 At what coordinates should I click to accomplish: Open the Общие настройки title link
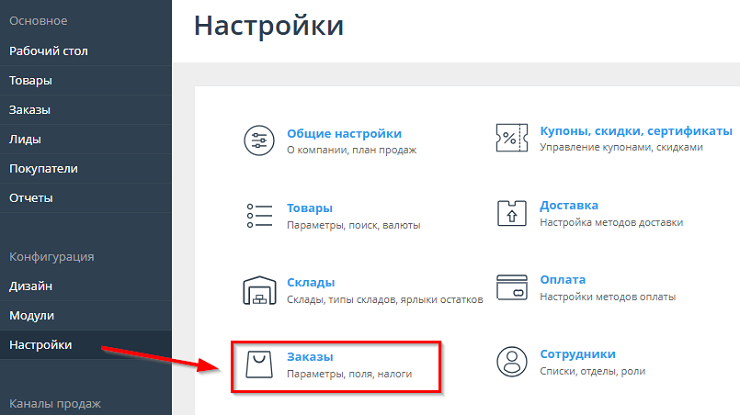[344, 132]
